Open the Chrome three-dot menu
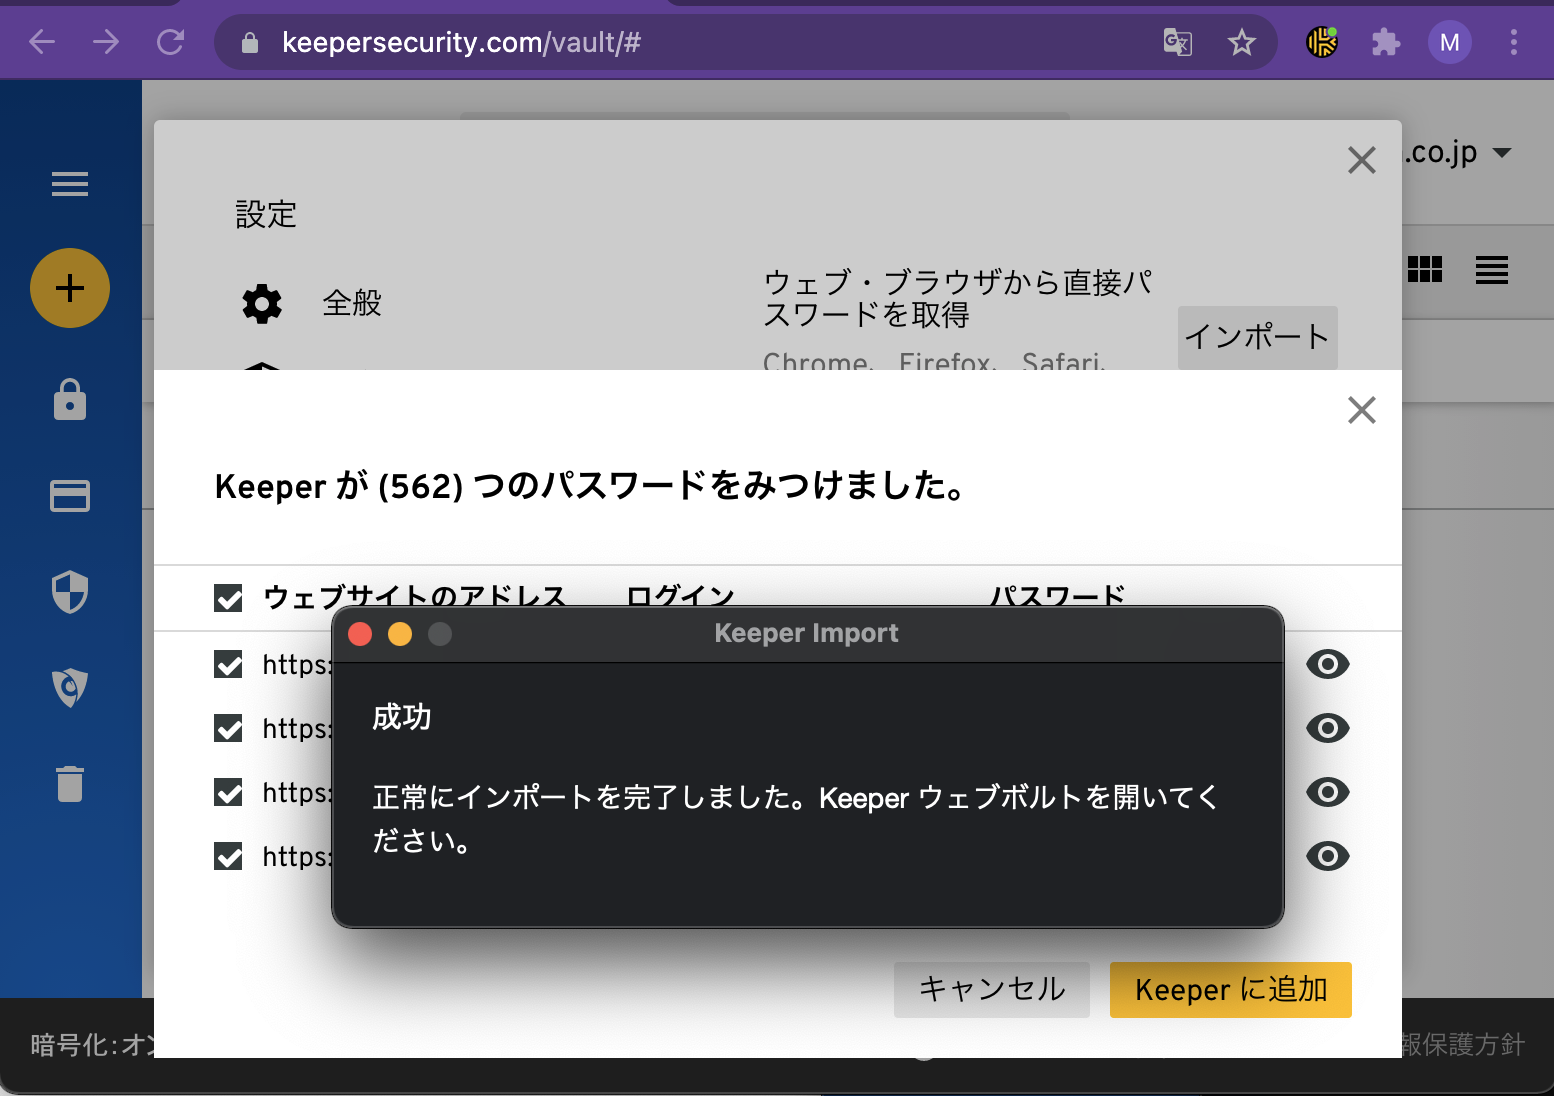The height and width of the screenshot is (1096, 1554). [x=1513, y=42]
